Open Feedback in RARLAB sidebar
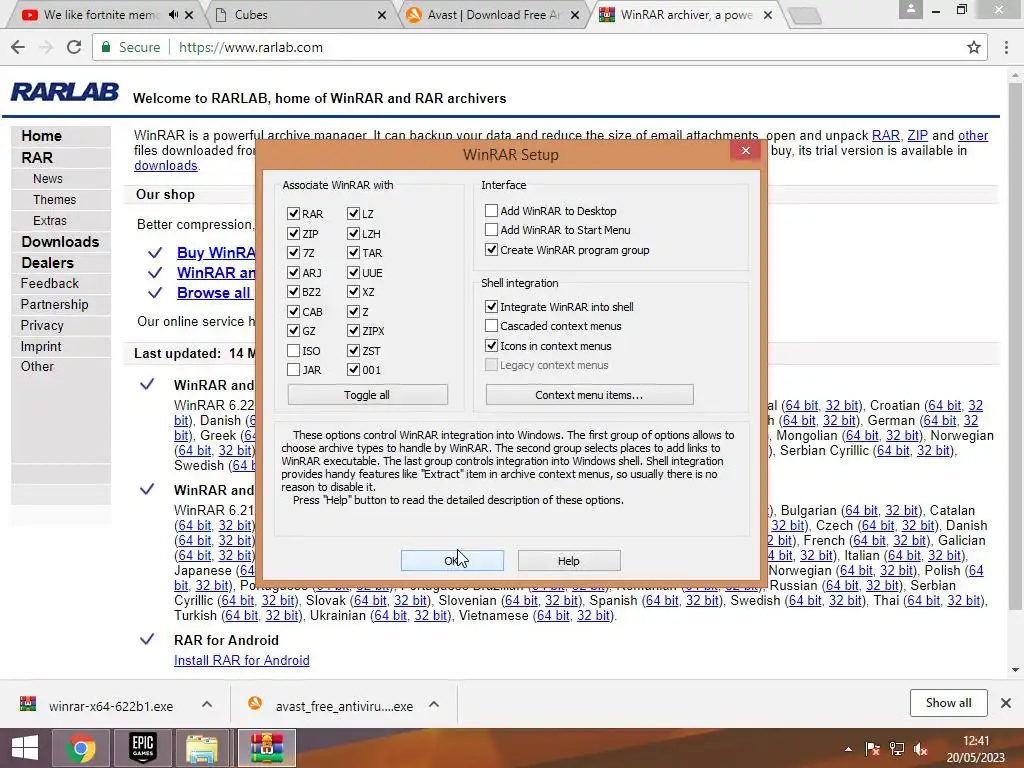 click(x=50, y=283)
